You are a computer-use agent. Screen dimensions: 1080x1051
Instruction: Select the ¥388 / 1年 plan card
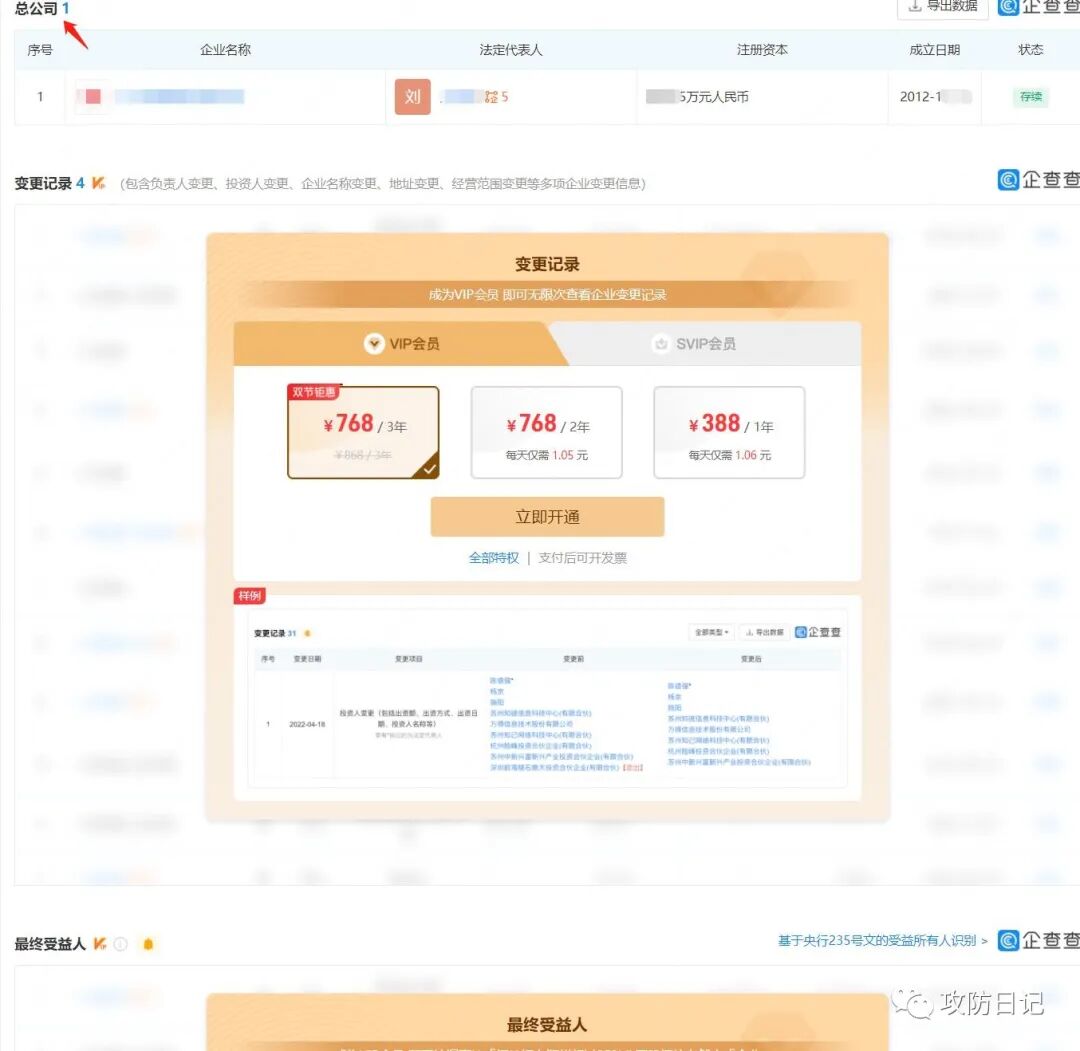point(729,433)
